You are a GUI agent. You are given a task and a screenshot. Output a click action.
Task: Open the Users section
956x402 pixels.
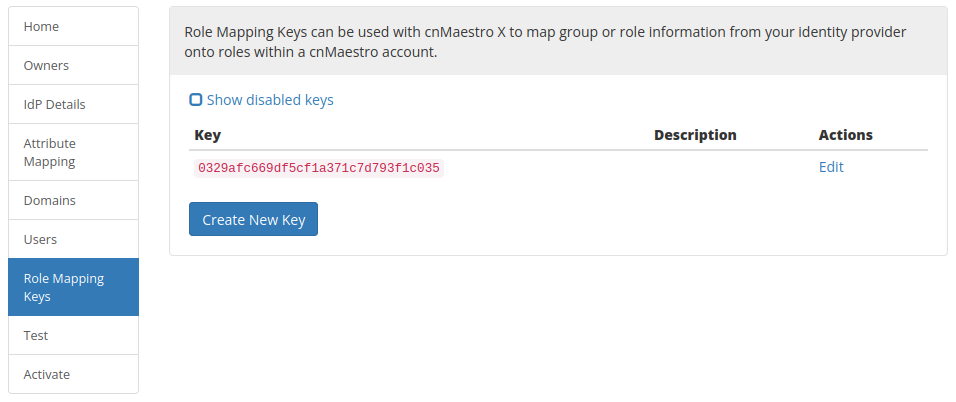pyautogui.click(x=73, y=239)
